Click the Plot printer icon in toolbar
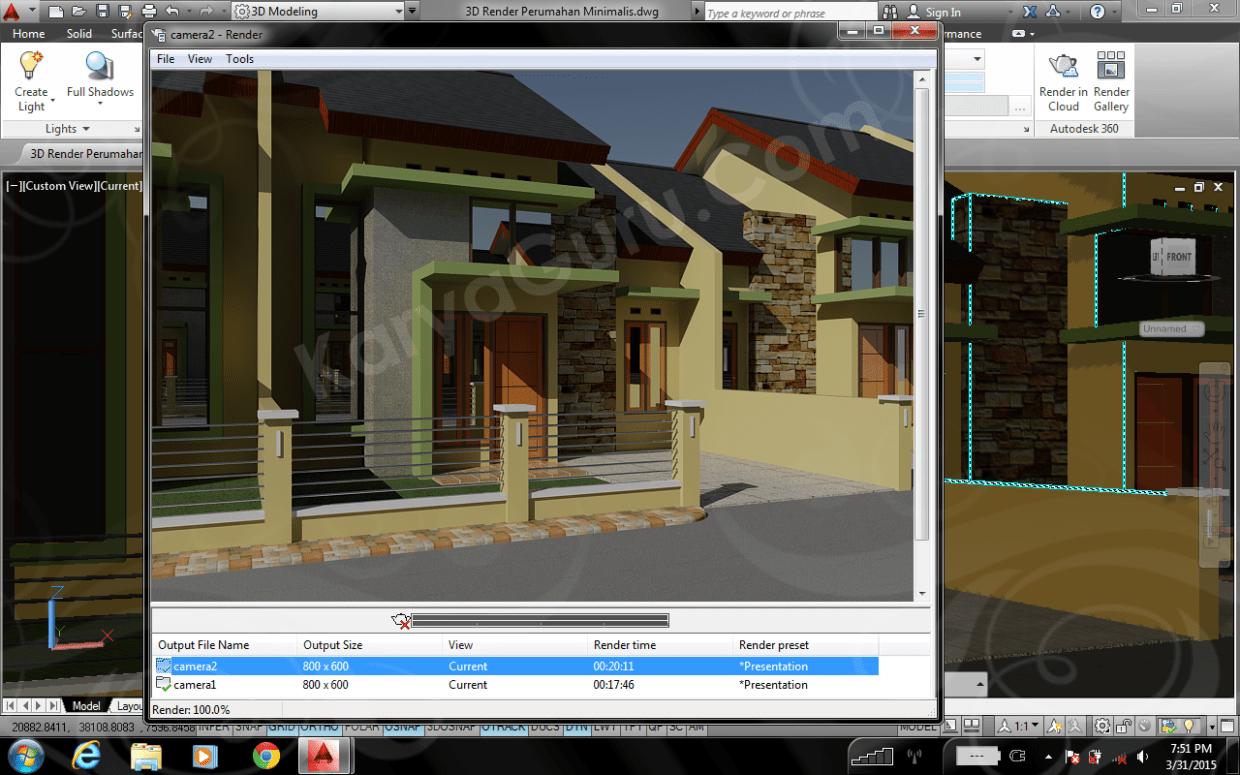Viewport: 1240px width, 775px height. (149, 12)
